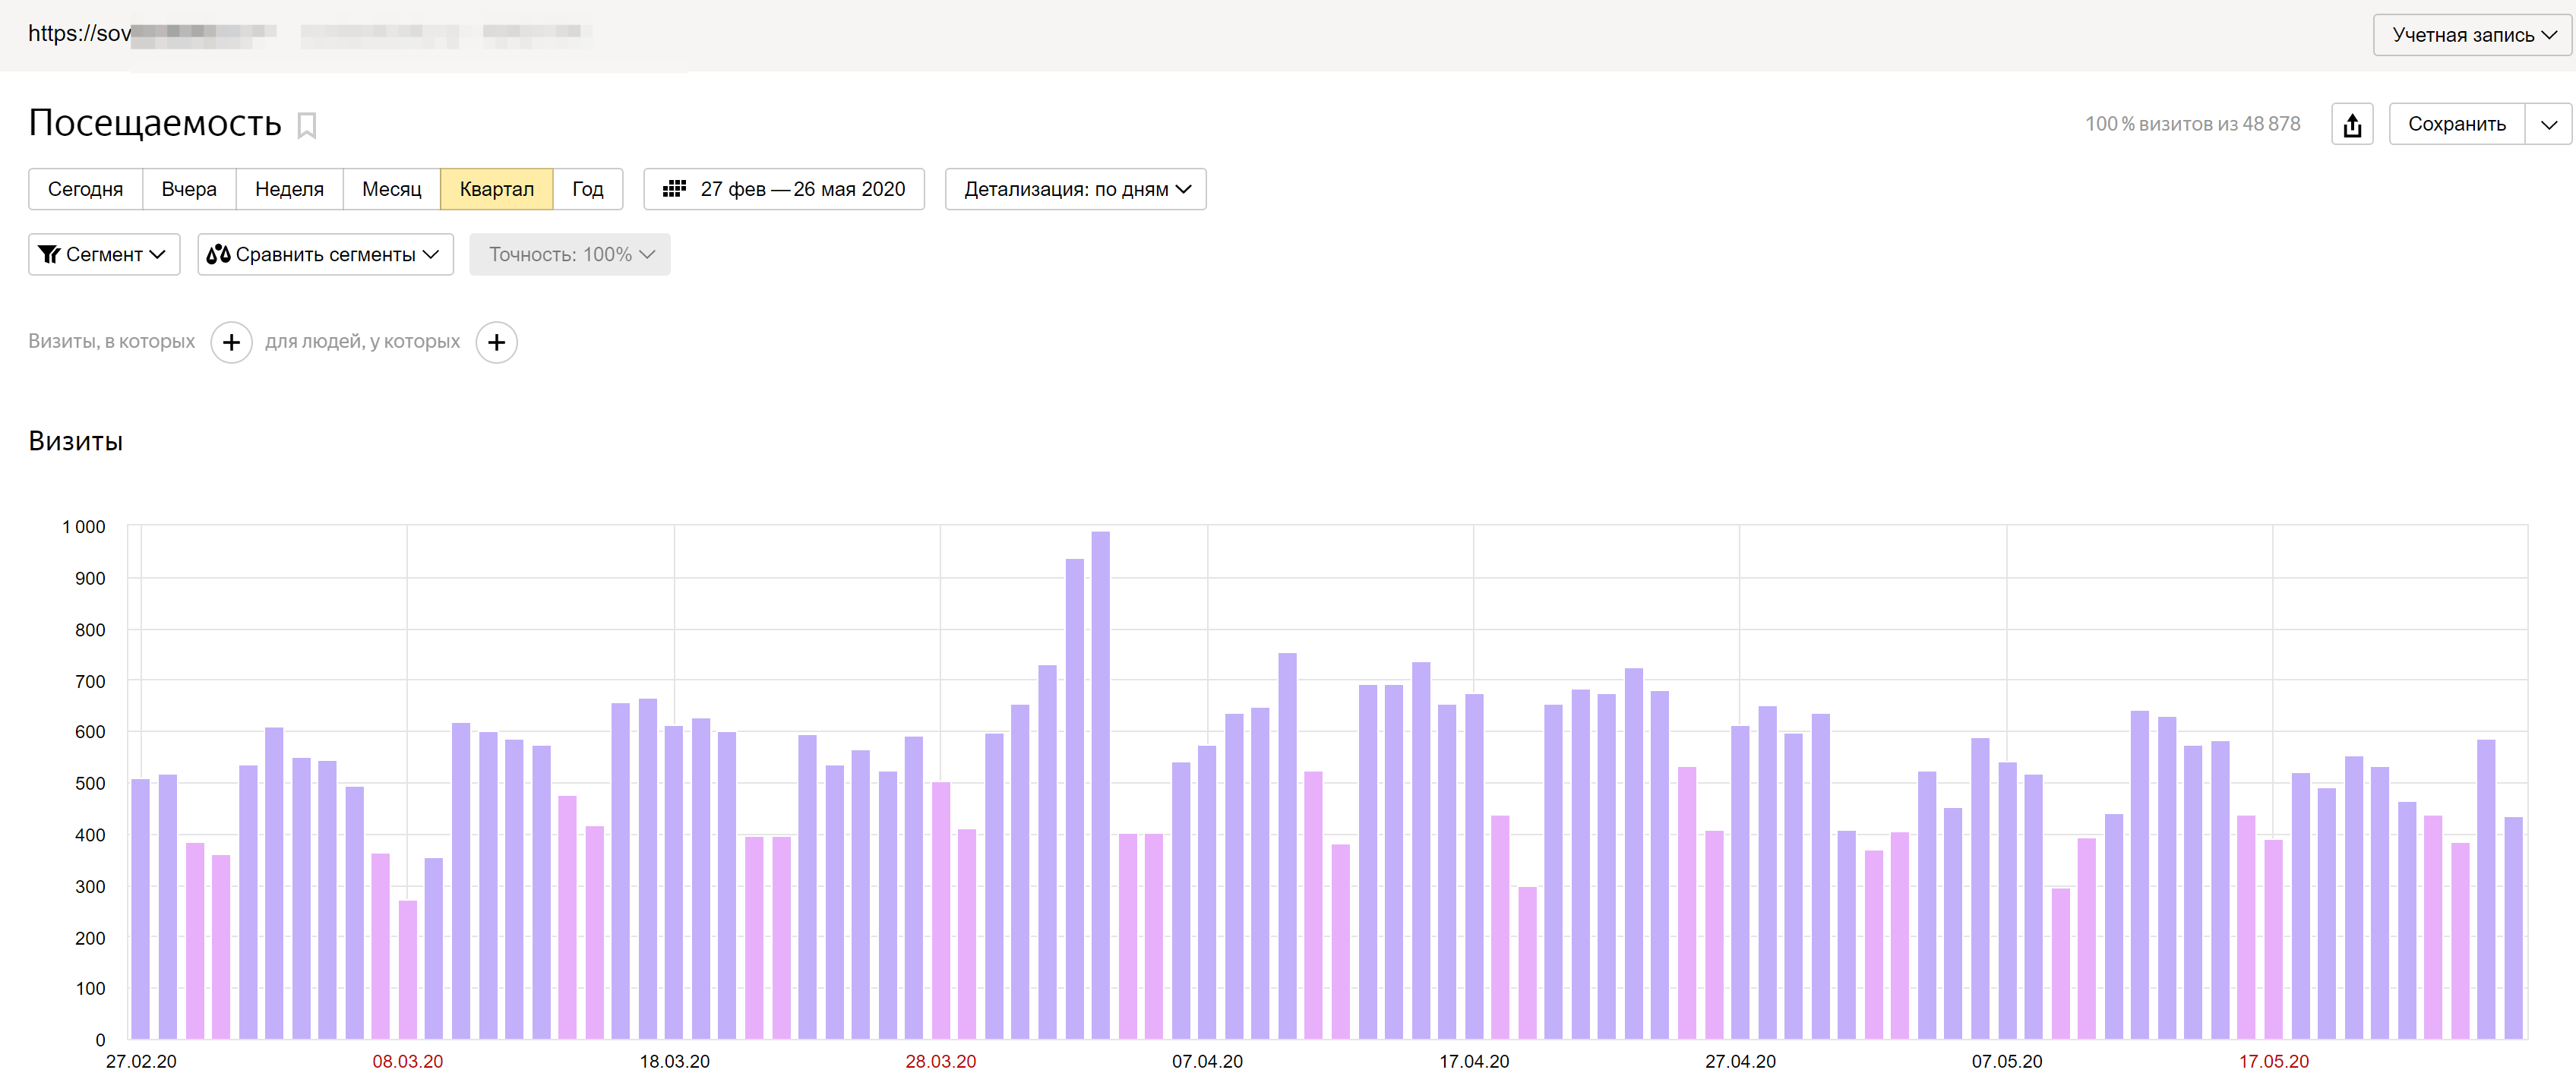Click the bookmark icon next to Посещаемость
The image size is (2576, 1092).
[x=307, y=126]
